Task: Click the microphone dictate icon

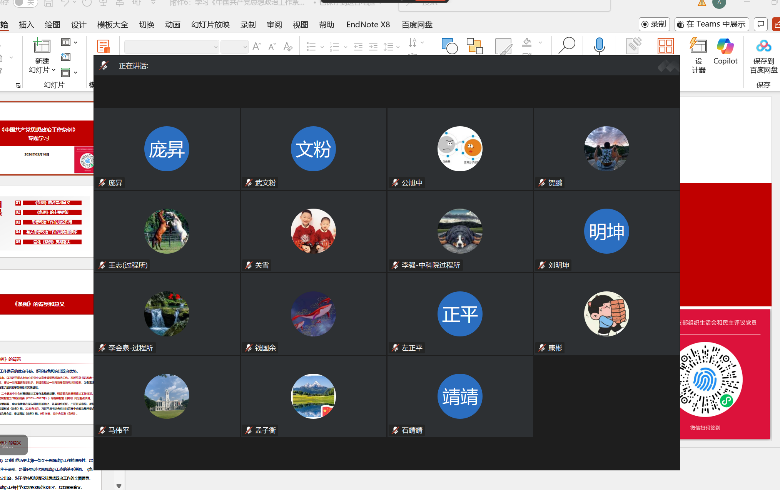Action: pos(600,45)
